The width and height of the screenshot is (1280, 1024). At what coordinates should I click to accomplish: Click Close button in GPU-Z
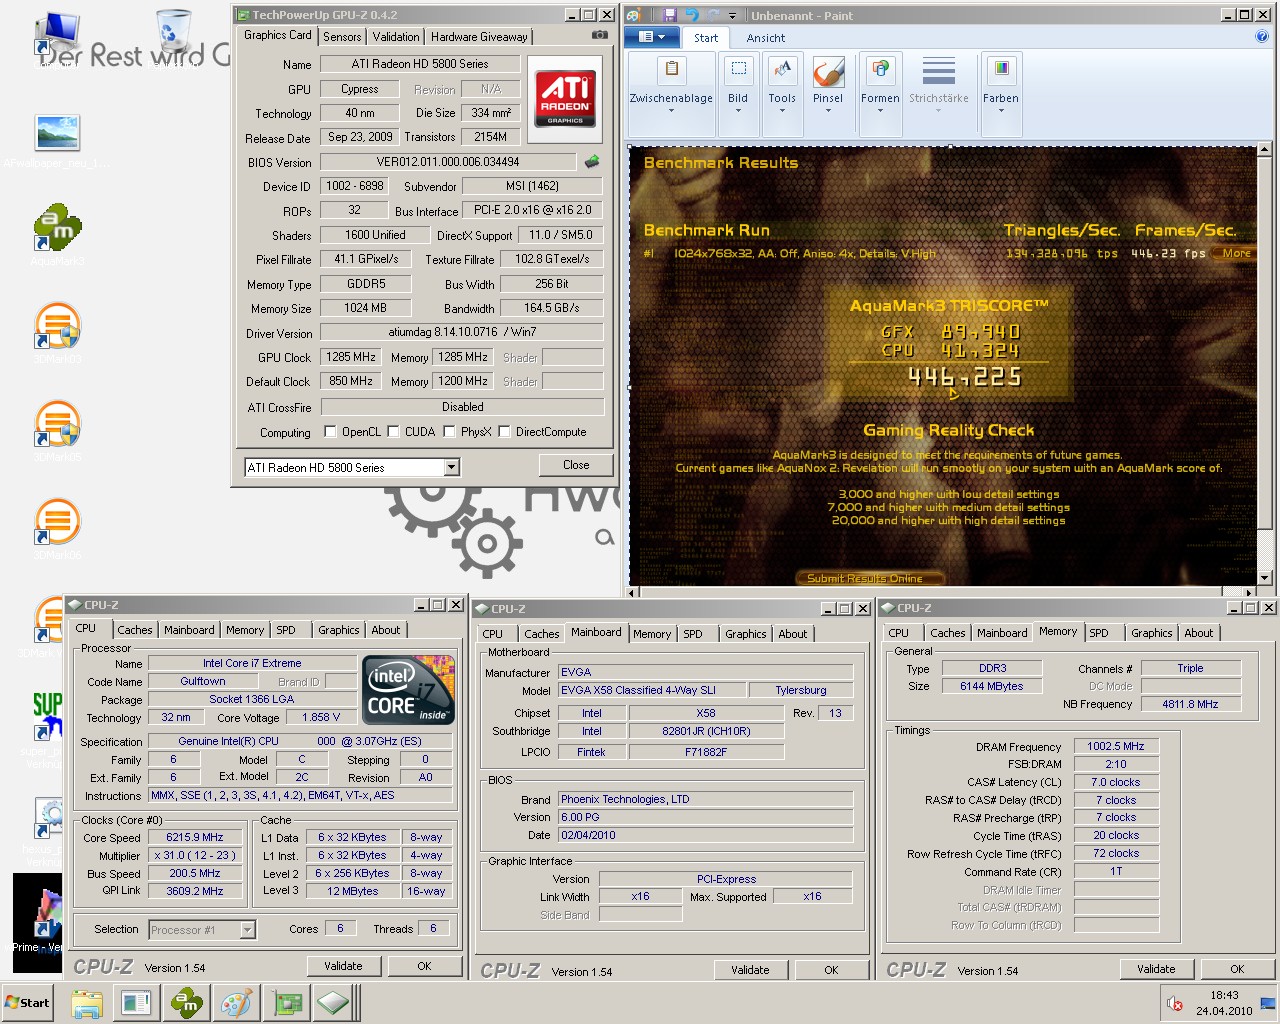(x=576, y=465)
